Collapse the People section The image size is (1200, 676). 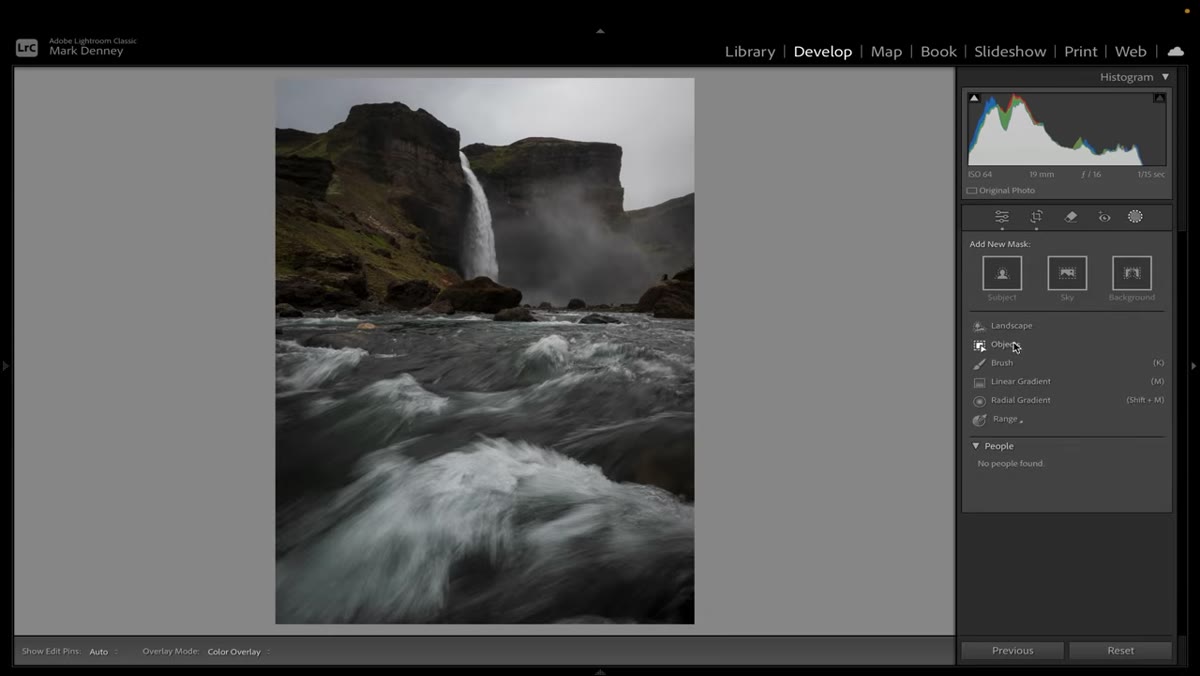[x=976, y=446]
